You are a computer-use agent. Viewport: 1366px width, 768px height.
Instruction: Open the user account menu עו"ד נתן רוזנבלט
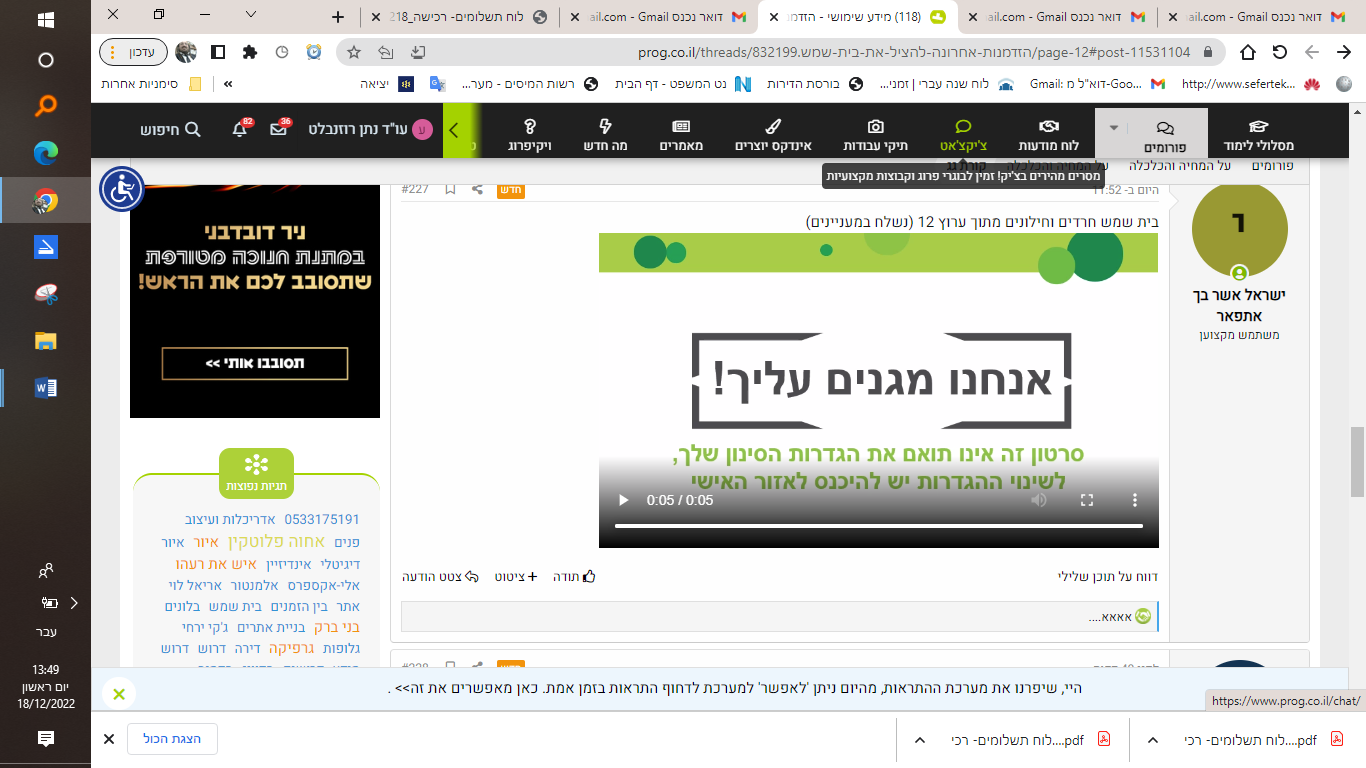370,129
